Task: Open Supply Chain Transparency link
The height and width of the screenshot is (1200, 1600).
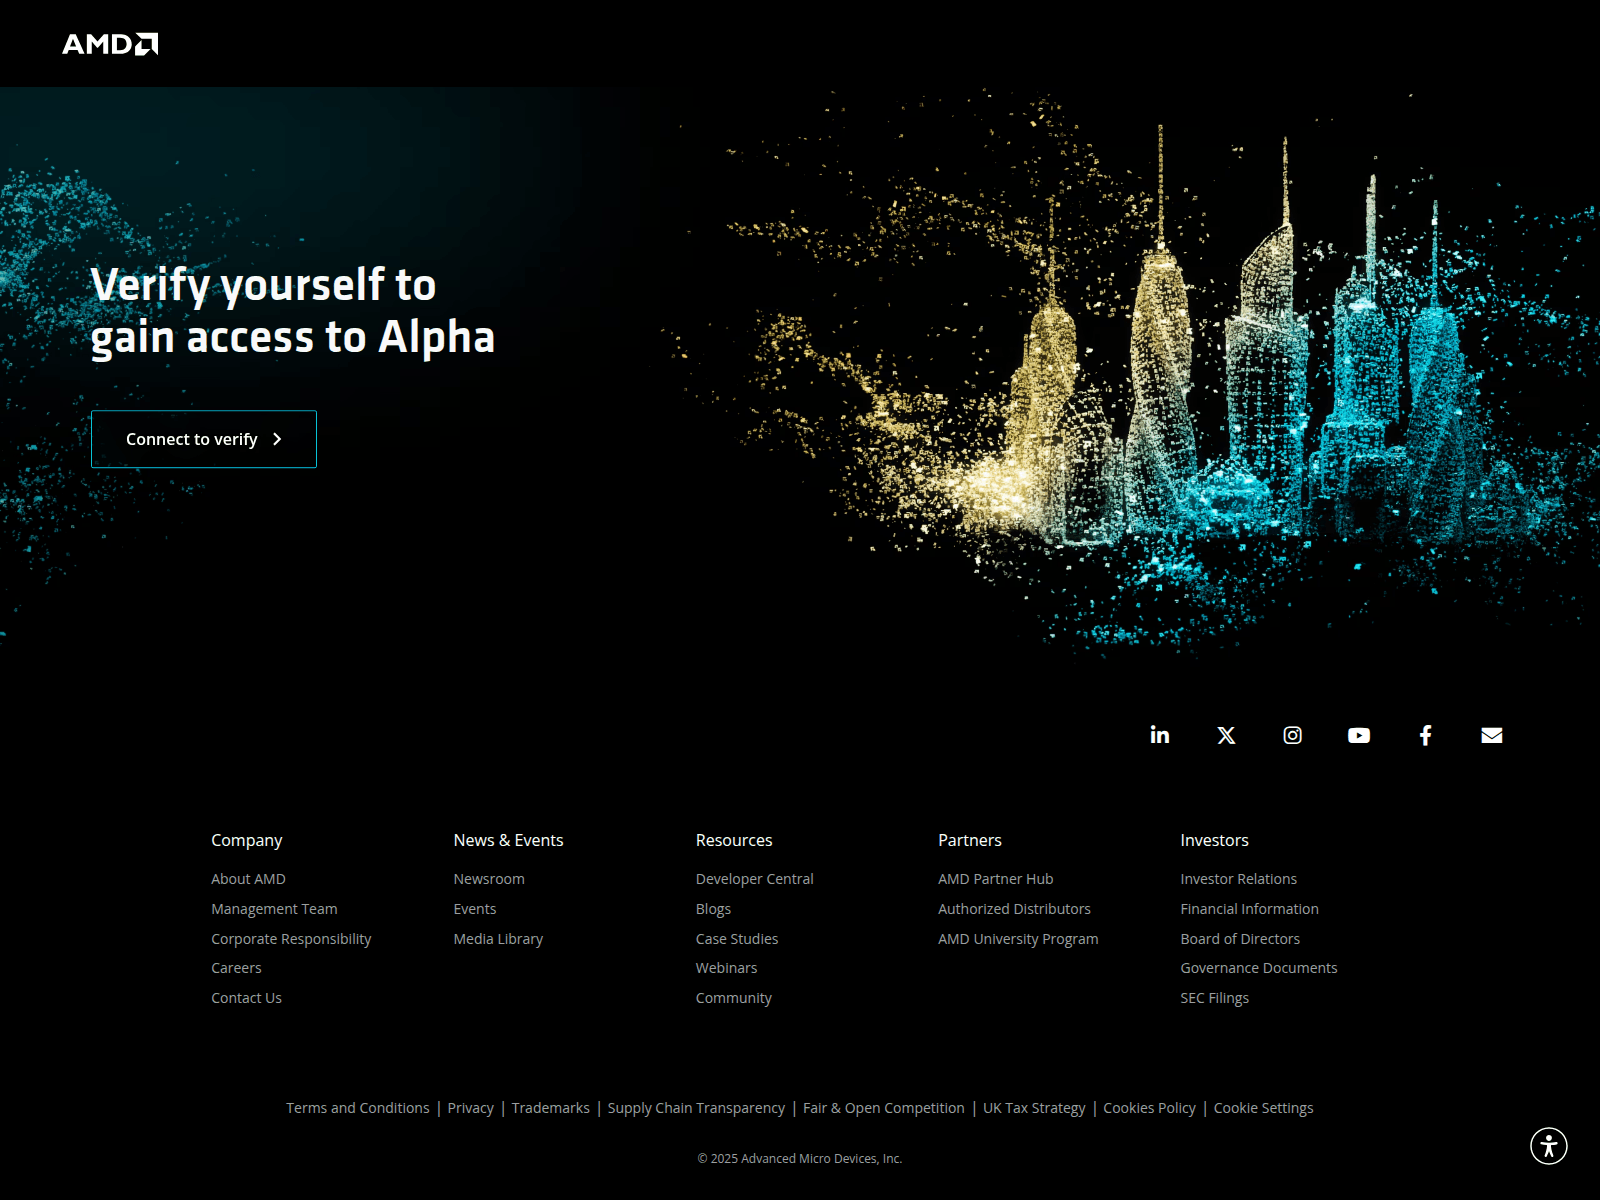Action: point(696,1108)
